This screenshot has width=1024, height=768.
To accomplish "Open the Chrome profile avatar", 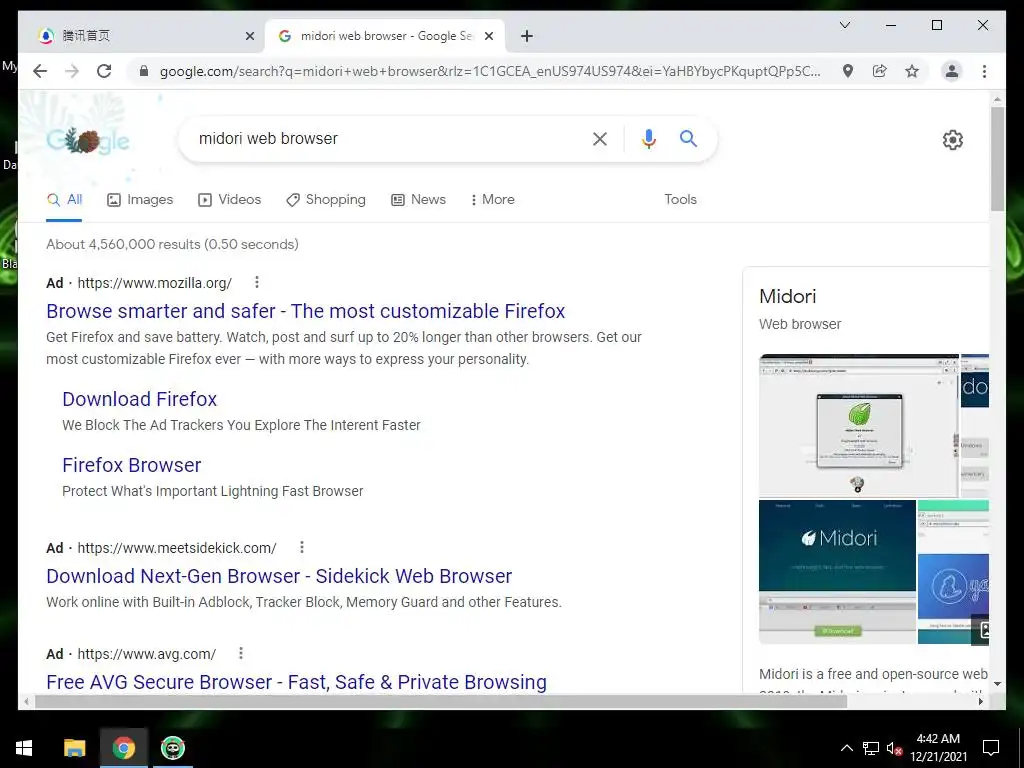I will point(952,71).
